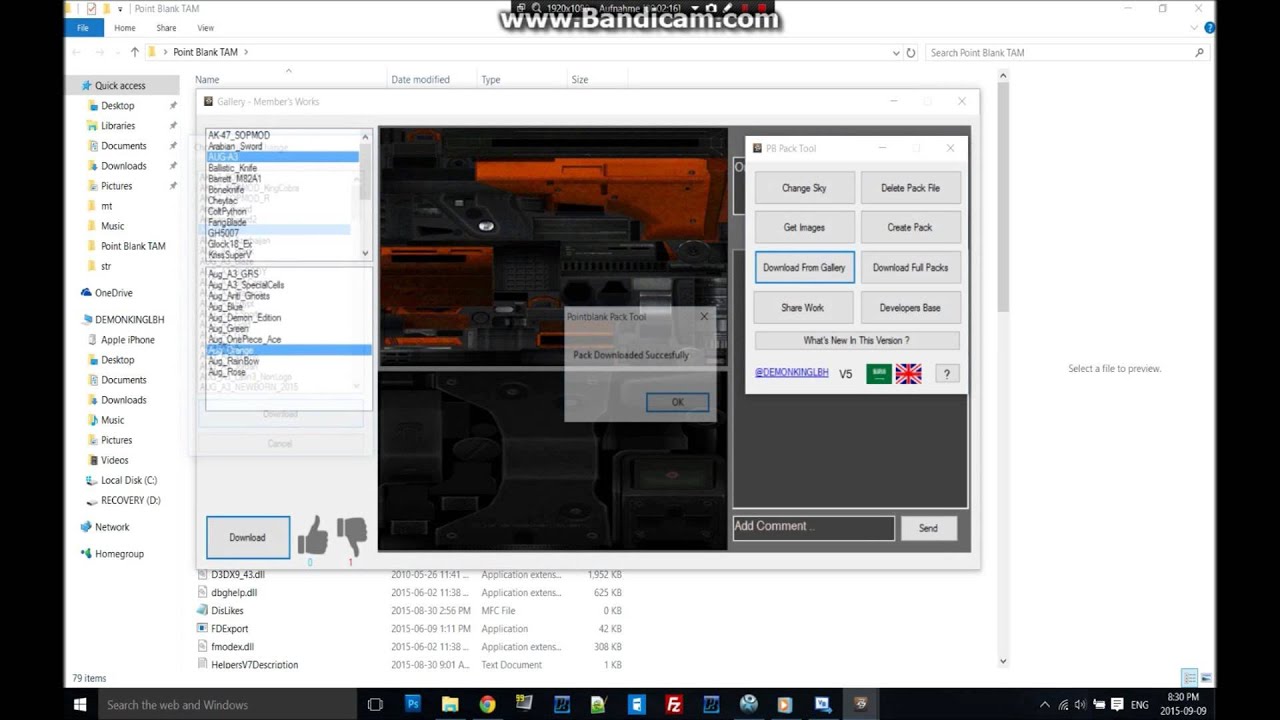The height and width of the screenshot is (720, 1280).
Task: Switch to large icons view in Explorer
Action: coord(1207,677)
